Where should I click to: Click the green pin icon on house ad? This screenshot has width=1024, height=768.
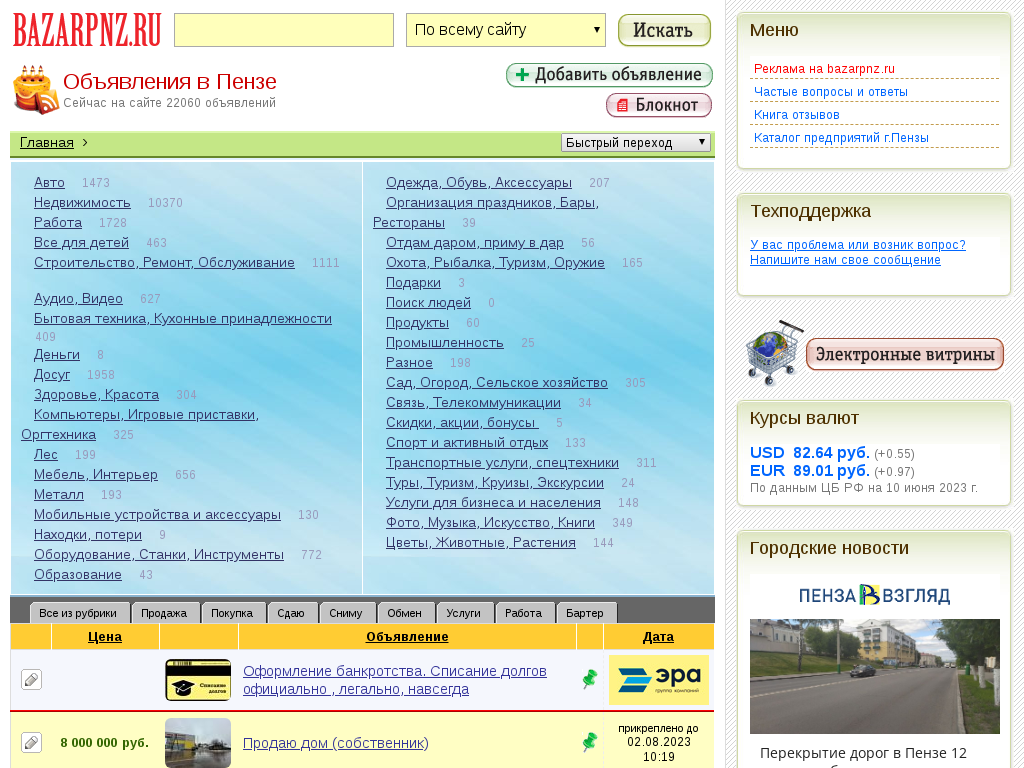[590, 742]
